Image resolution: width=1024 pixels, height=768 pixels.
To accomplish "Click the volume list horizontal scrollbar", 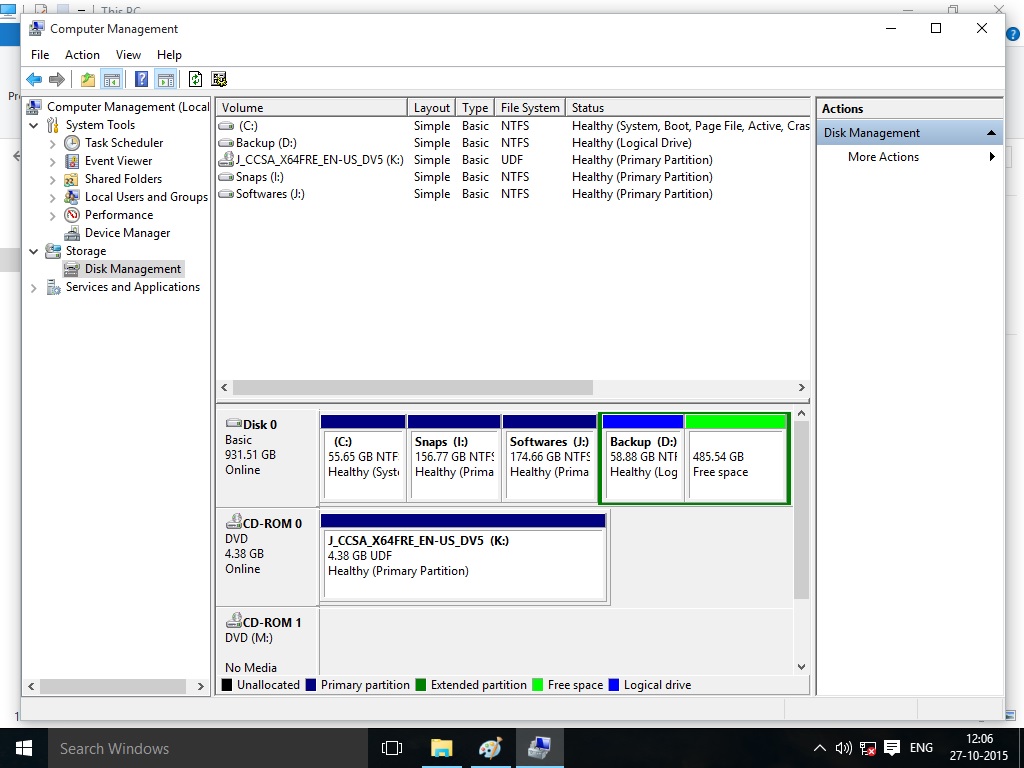I will [412, 387].
